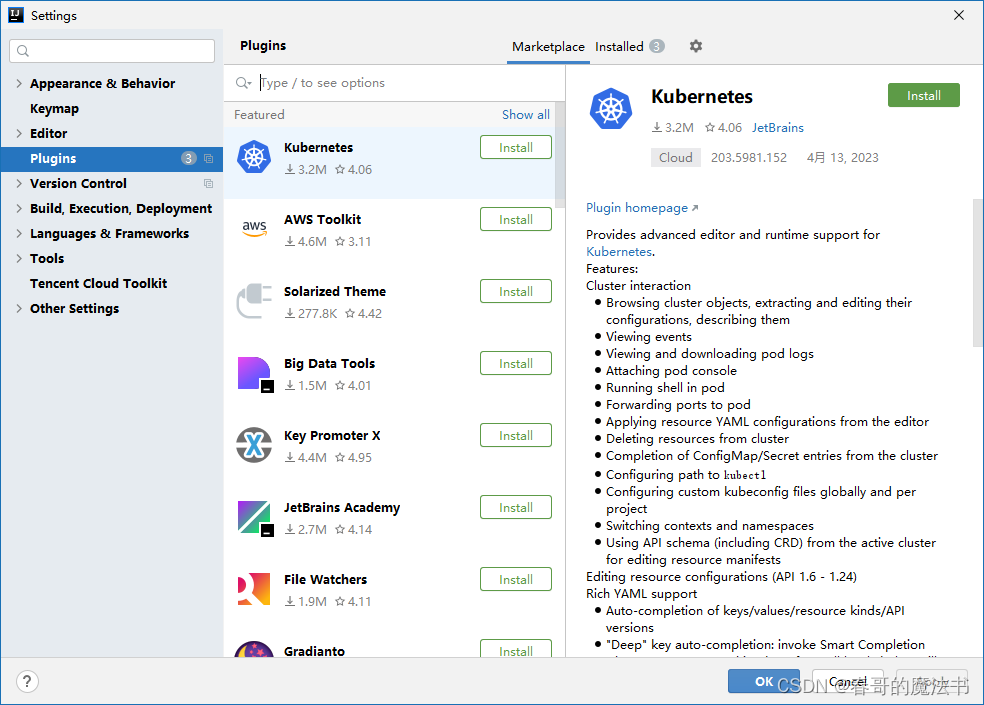Image resolution: width=984 pixels, height=705 pixels.
Task: Select Keymap in settings tree
Action: 55,109
